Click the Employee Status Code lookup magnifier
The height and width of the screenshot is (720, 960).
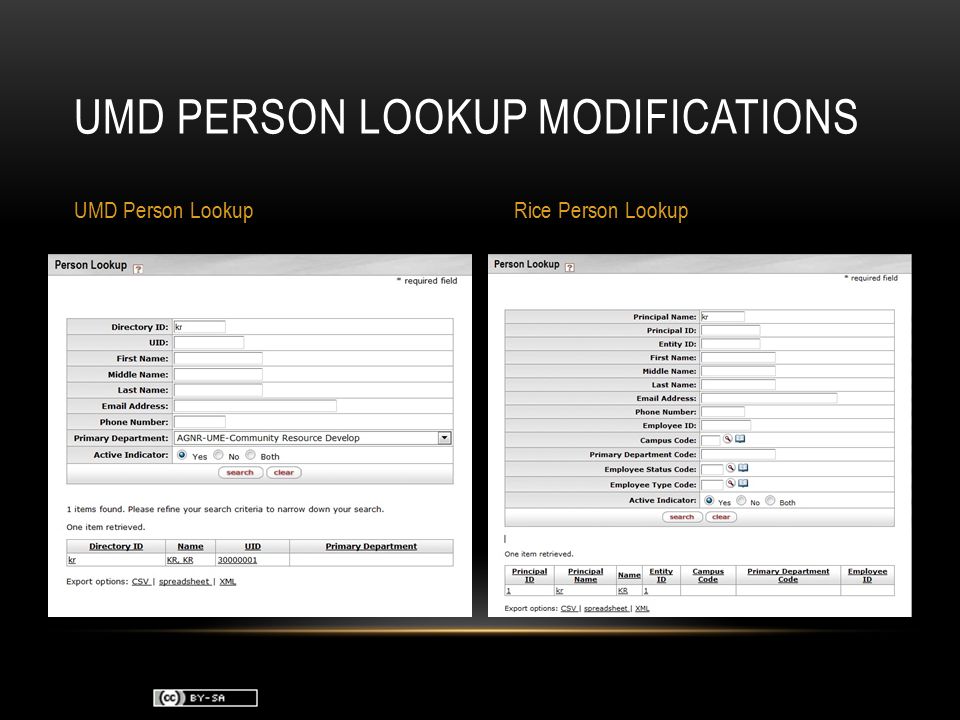[x=730, y=468]
